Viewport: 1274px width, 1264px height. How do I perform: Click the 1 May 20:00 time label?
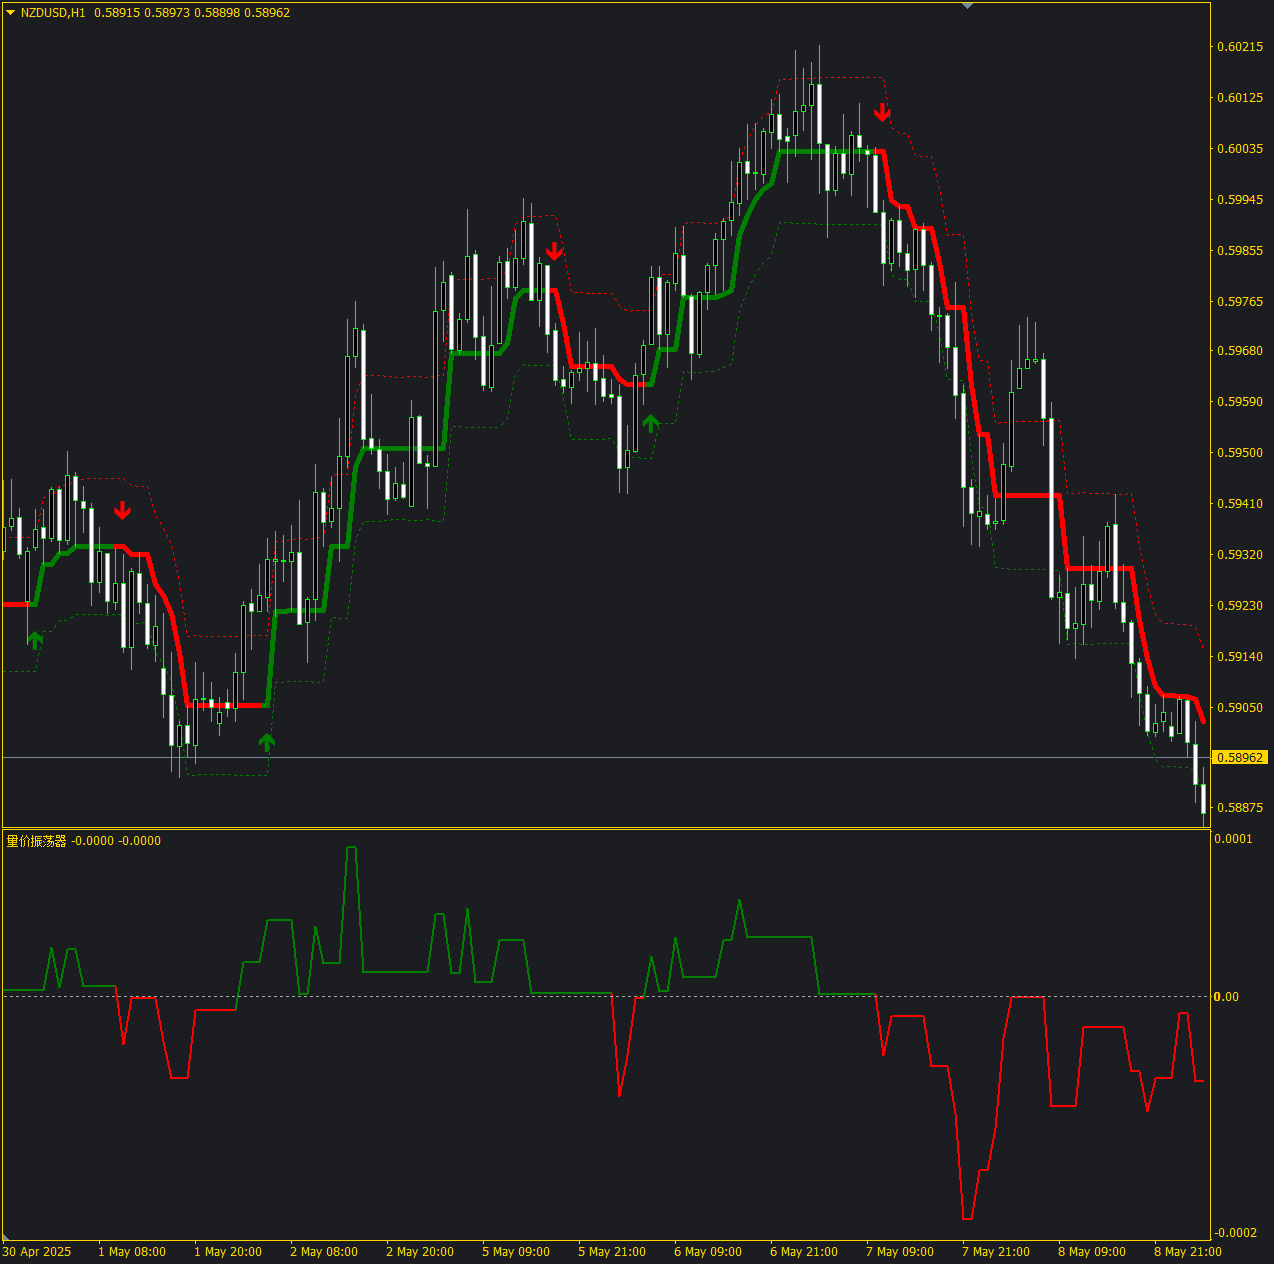click(228, 1251)
